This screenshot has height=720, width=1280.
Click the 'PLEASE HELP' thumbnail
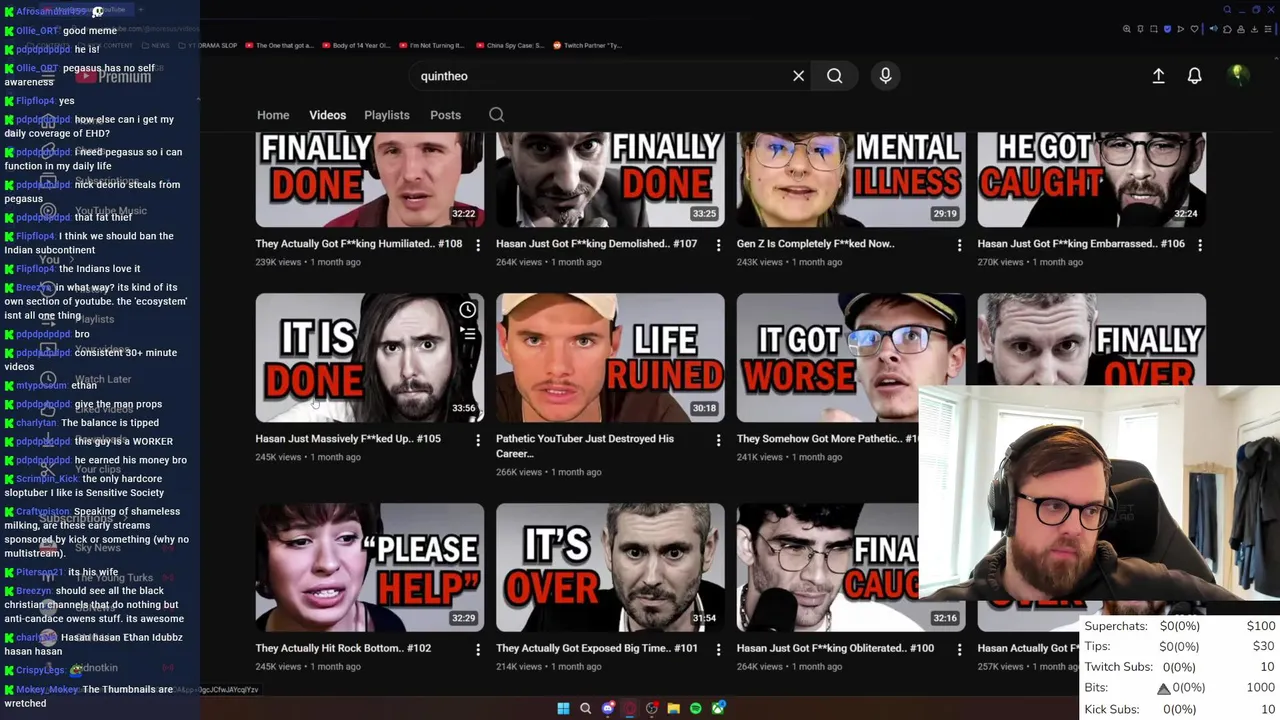pyautogui.click(x=369, y=567)
